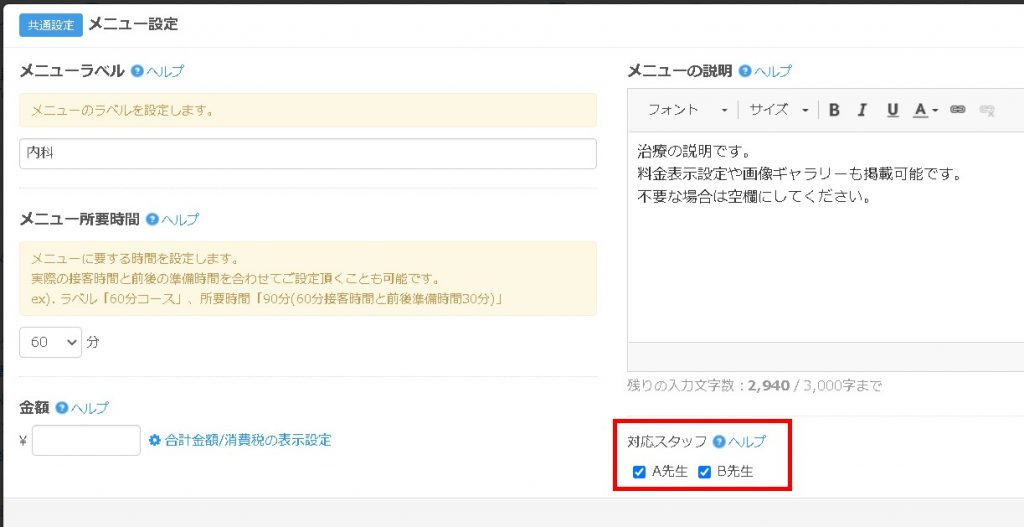This screenshot has height=527, width=1024.
Task: Click the remove link icon in editor toolbar
Action: tap(988, 110)
